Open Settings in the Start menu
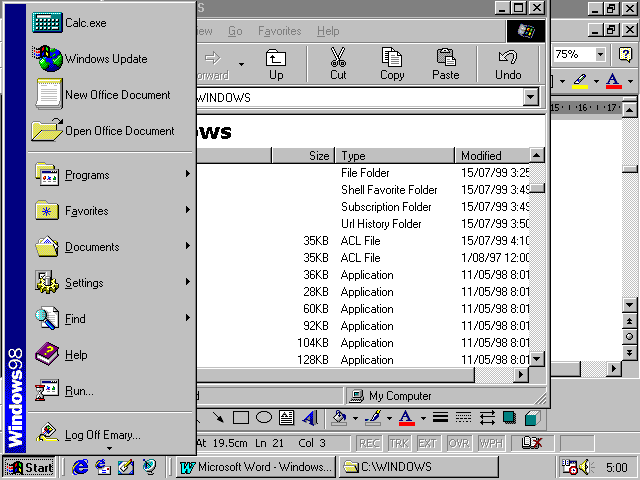 click(110, 283)
